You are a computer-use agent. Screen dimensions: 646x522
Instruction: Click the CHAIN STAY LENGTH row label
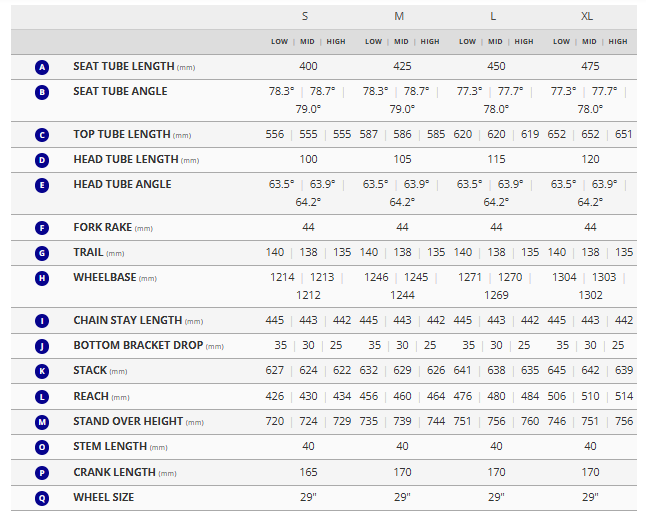pyautogui.click(x=127, y=321)
